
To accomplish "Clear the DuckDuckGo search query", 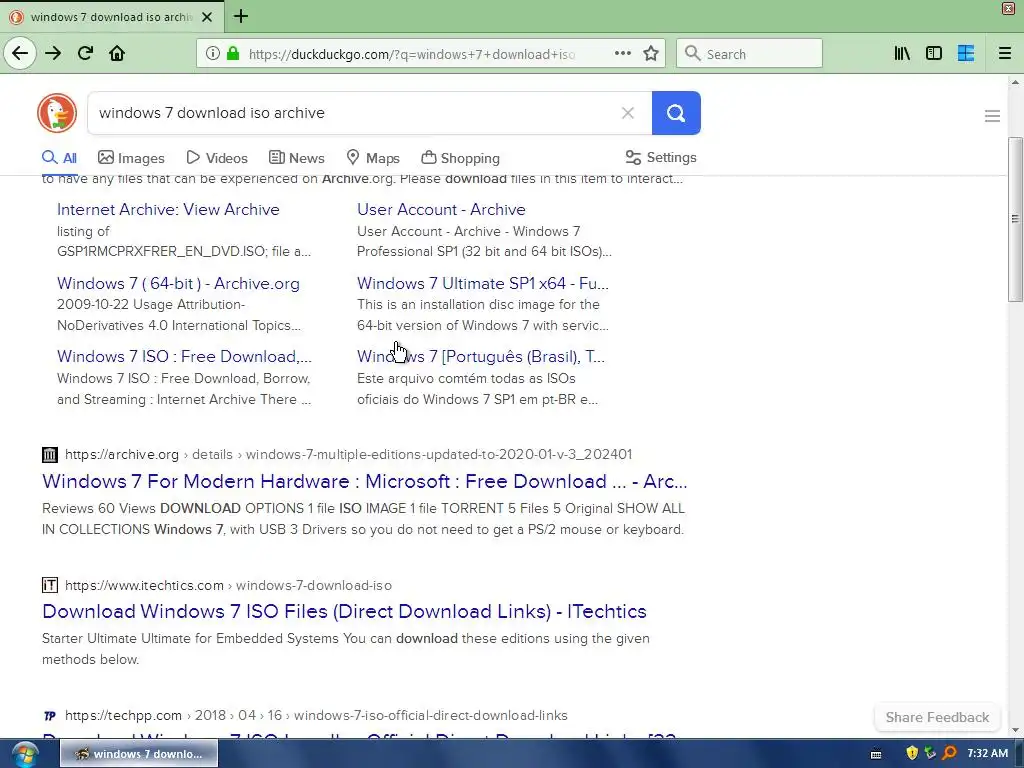I will tap(628, 113).
